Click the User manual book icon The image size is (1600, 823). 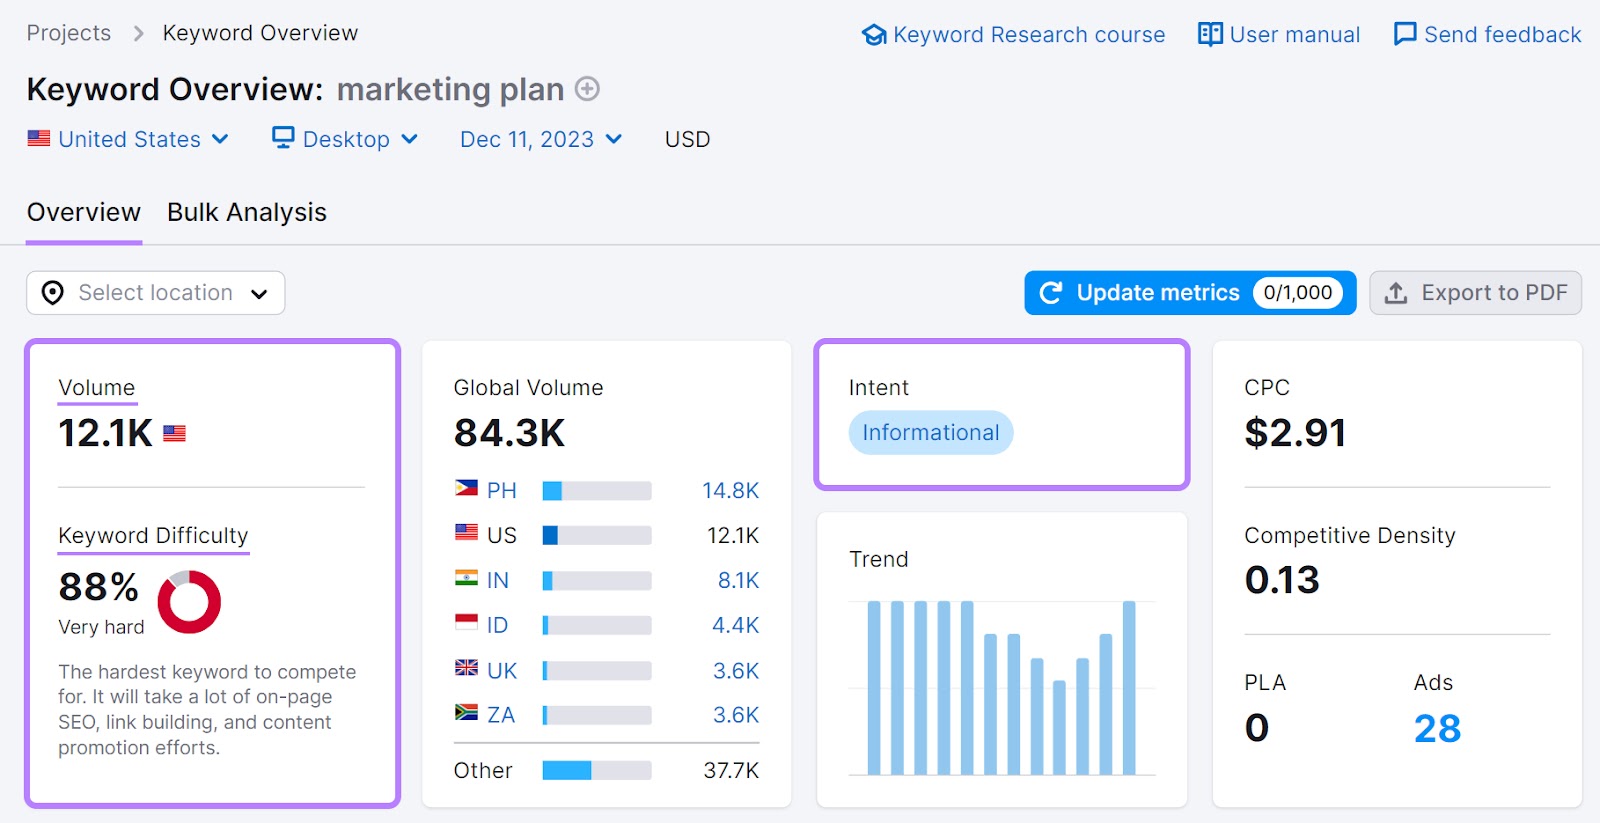pyautogui.click(x=1210, y=35)
